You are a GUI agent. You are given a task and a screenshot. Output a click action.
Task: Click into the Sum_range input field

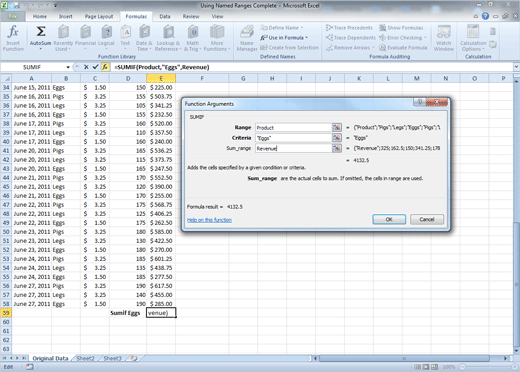pyautogui.click(x=293, y=148)
